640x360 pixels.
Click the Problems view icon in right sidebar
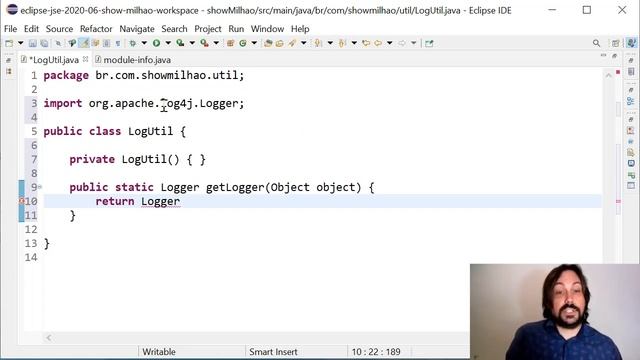click(631, 131)
